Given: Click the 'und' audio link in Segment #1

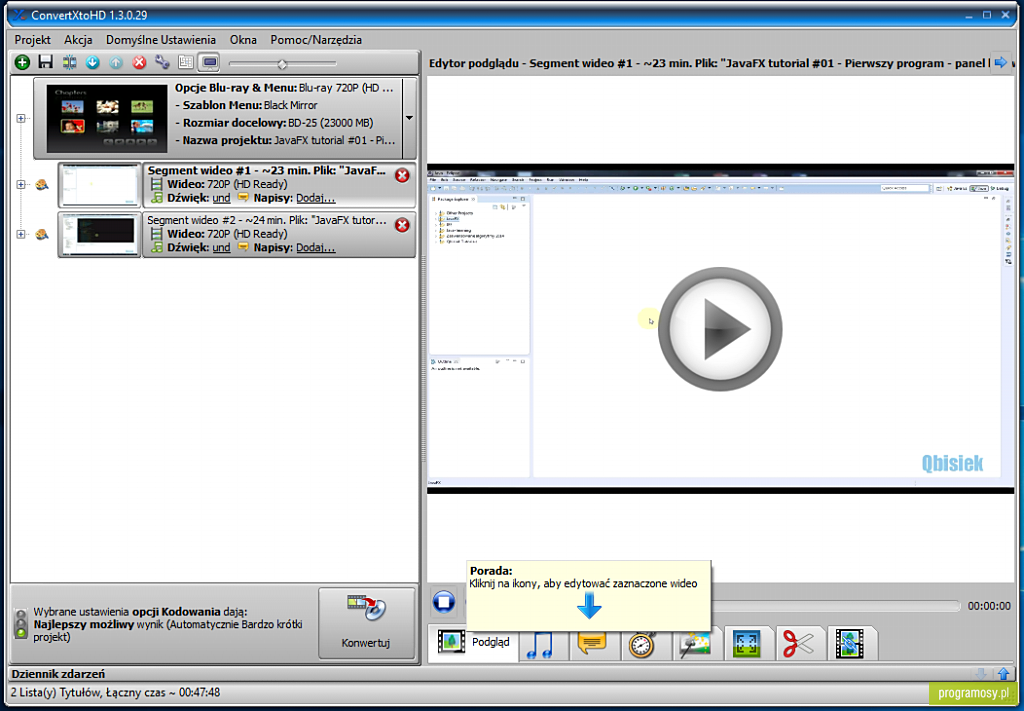Looking at the screenshot, I should coord(221,198).
